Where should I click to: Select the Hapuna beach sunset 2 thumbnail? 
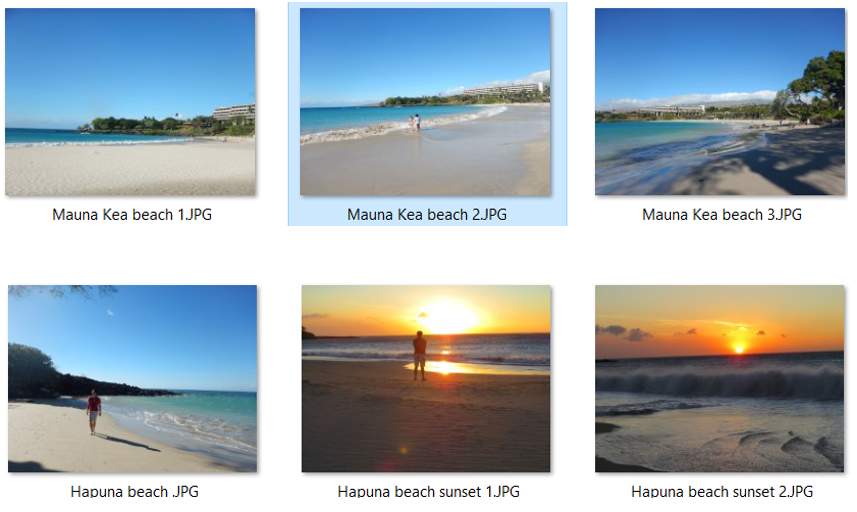(720, 378)
